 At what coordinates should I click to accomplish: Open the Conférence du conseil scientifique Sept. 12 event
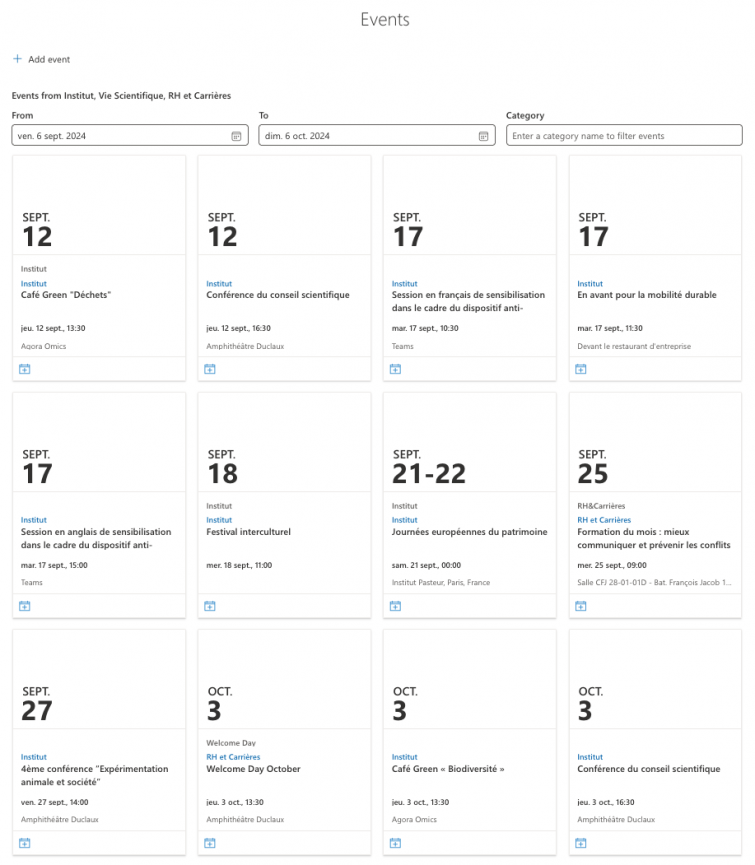point(278,295)
